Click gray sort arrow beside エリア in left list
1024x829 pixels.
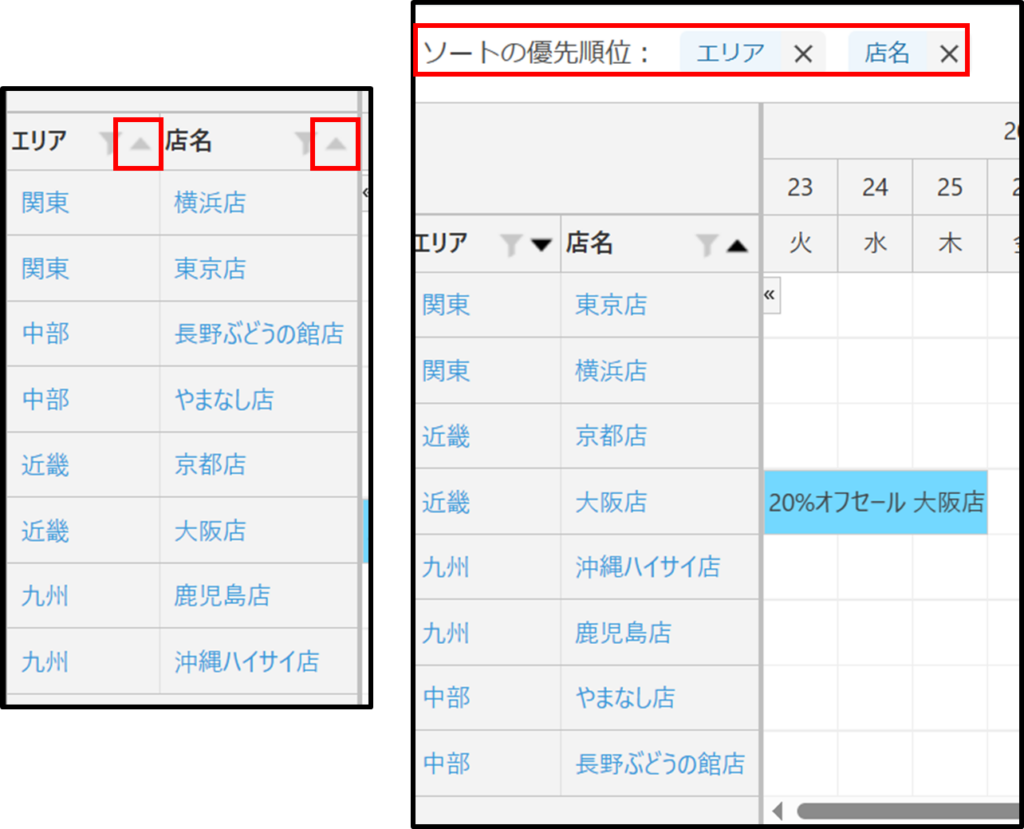tap(140, 144)
